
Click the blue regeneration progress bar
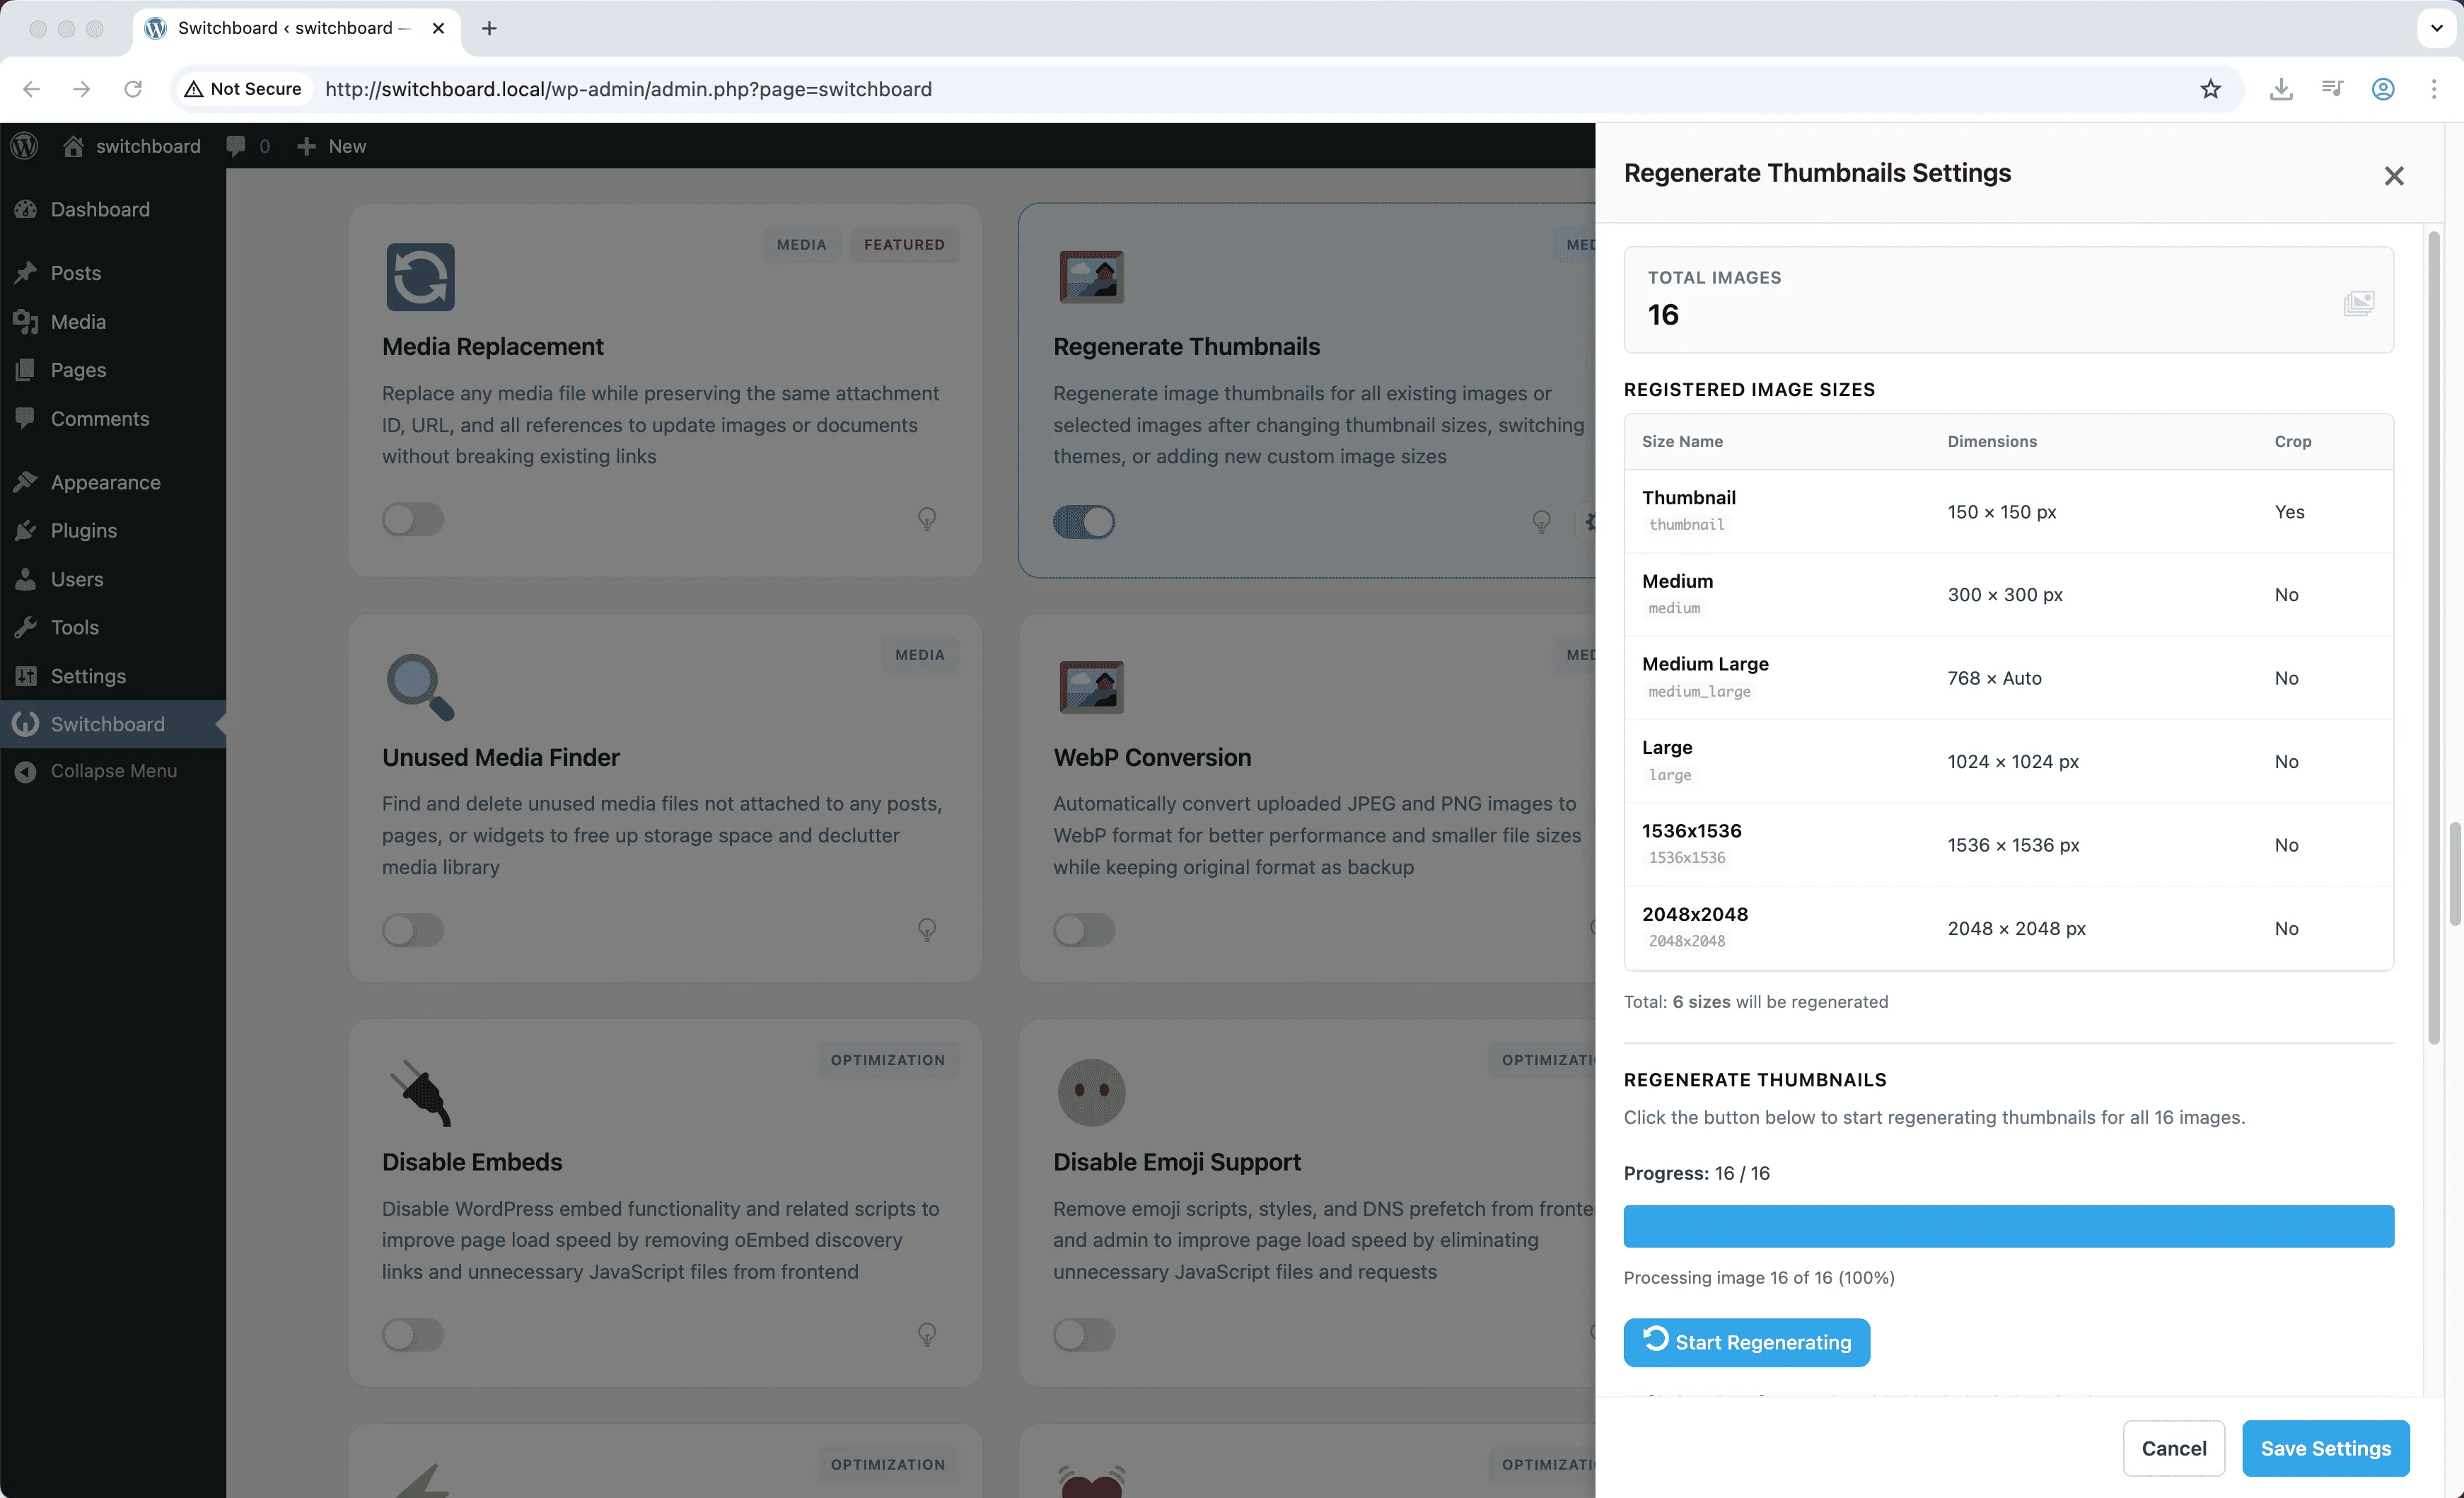coord(2008,1226)
